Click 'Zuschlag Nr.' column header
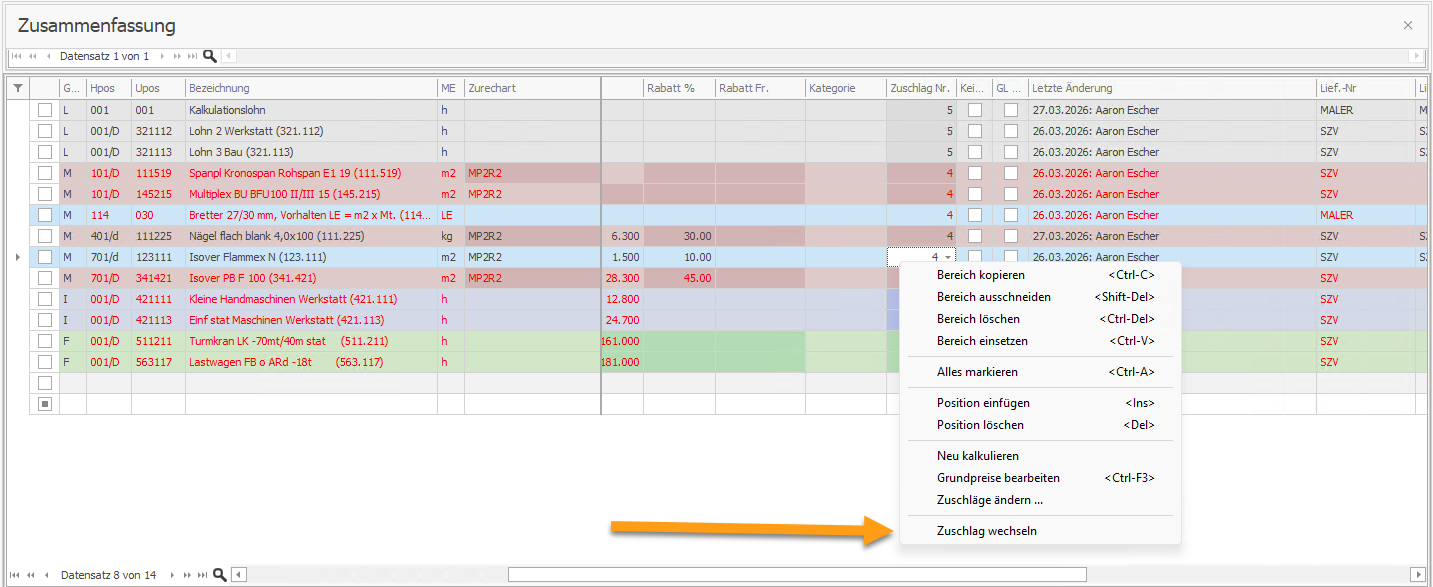The height and width of the screenshot is (587, 1433). pos(921,88)
